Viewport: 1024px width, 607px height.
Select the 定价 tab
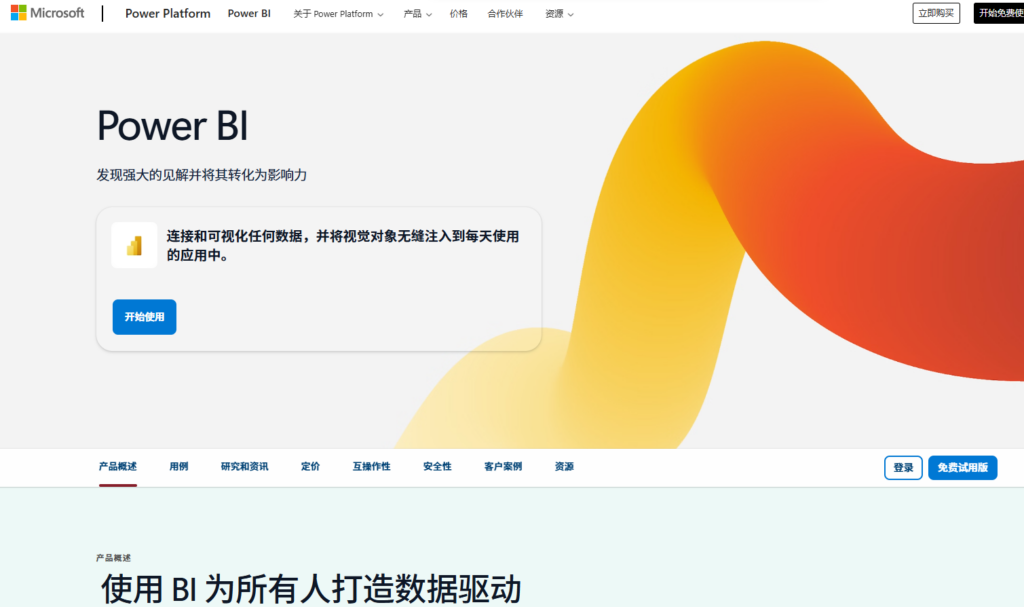click(x=309, y=466)
